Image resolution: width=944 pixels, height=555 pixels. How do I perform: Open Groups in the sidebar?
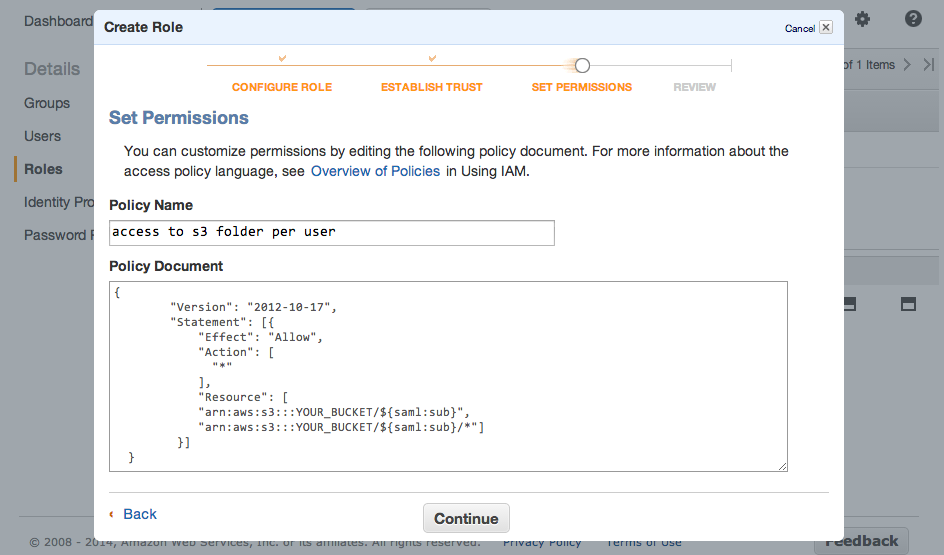point(47,103)
